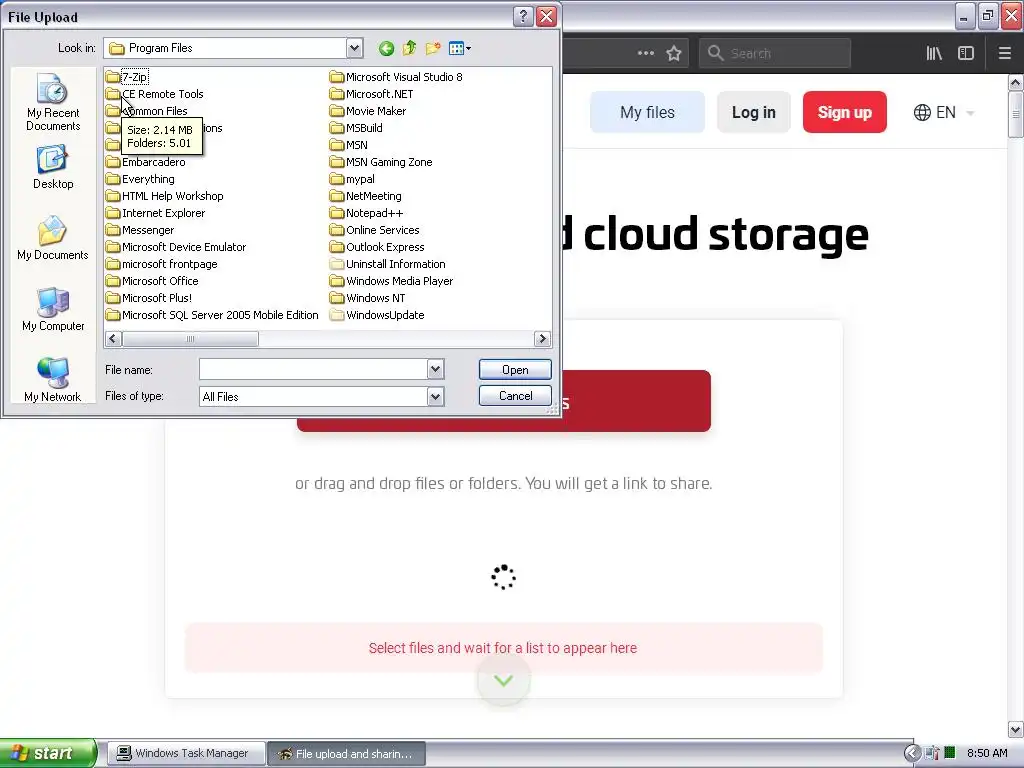Click the File Upload help question button
Screen dimensions: 1024x768
coord(522,16)
